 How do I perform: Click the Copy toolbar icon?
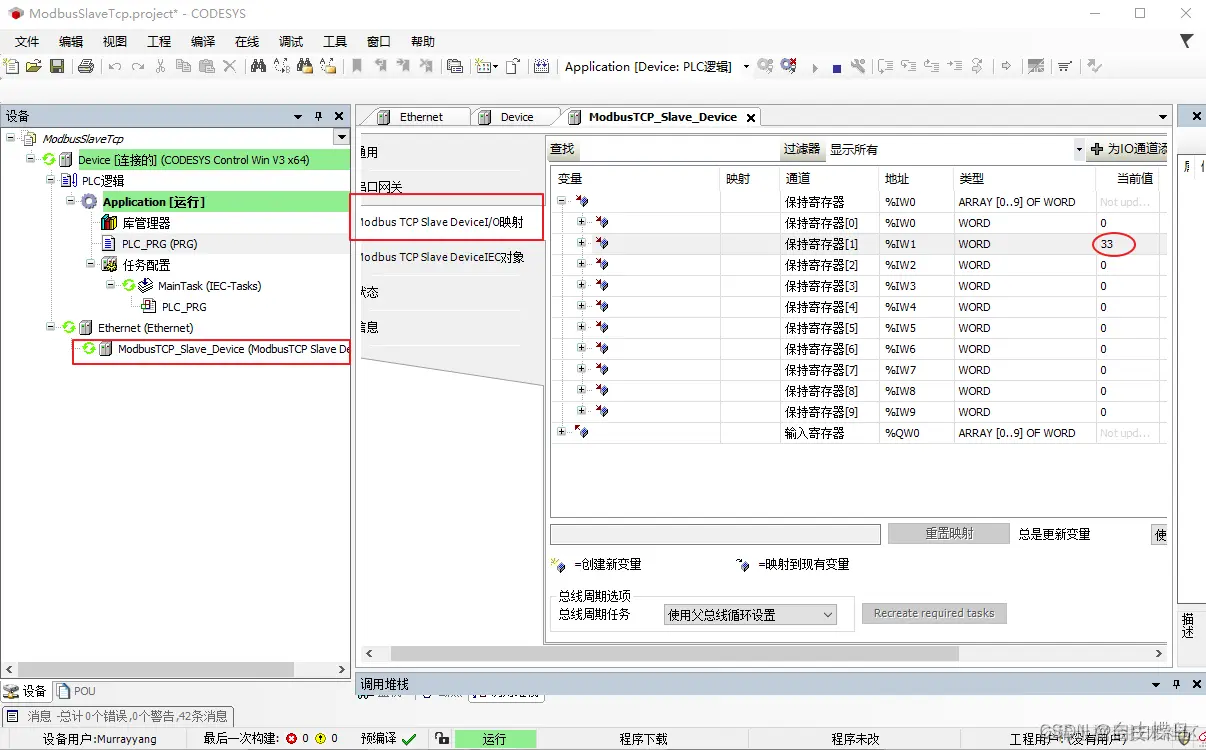tap(183, 66)
